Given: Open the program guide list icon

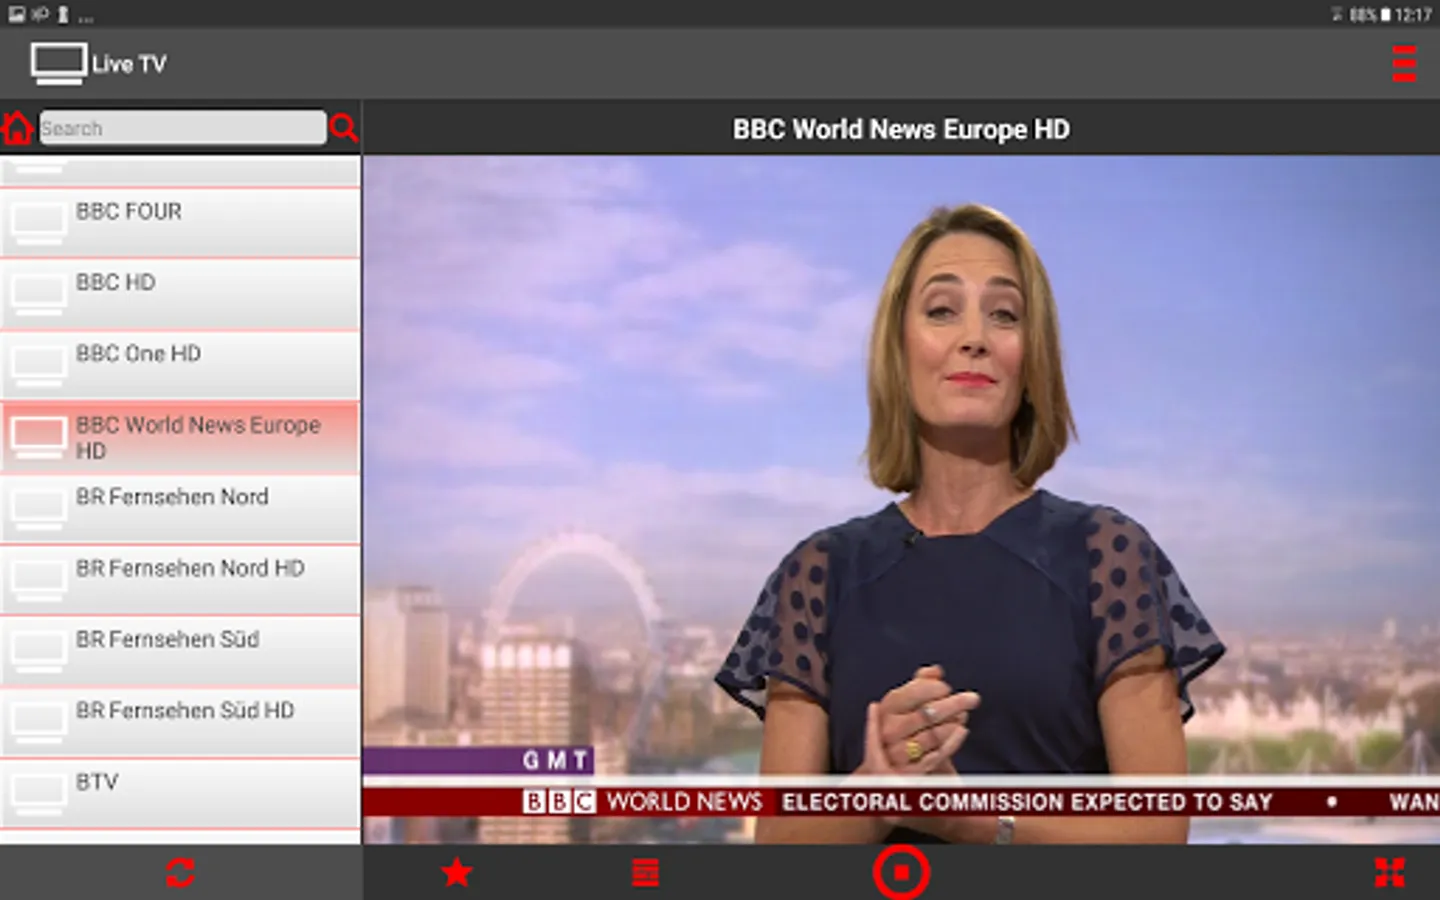Looking at the screenshot, I should coord(646,873).
